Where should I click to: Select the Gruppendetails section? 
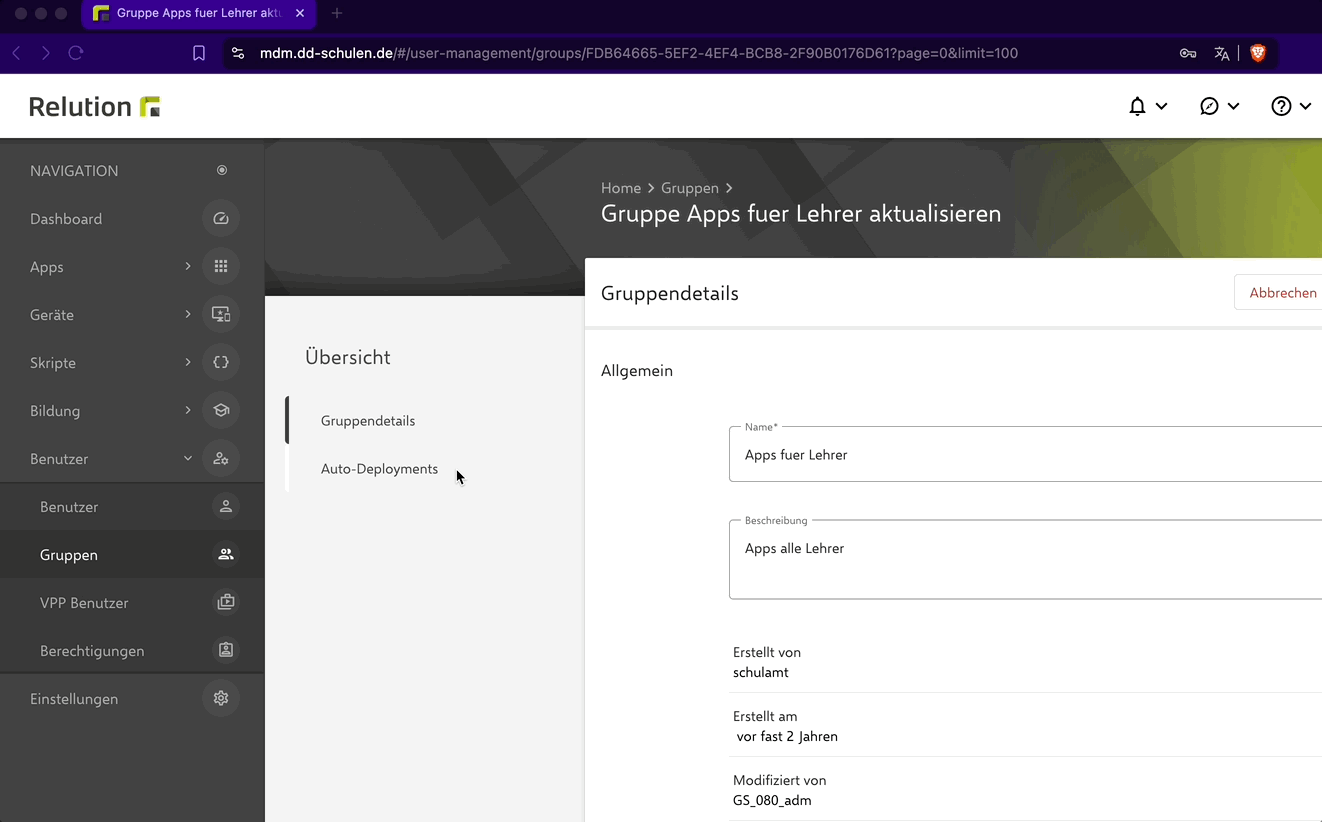pyautogui.click(x=368, y=421)
